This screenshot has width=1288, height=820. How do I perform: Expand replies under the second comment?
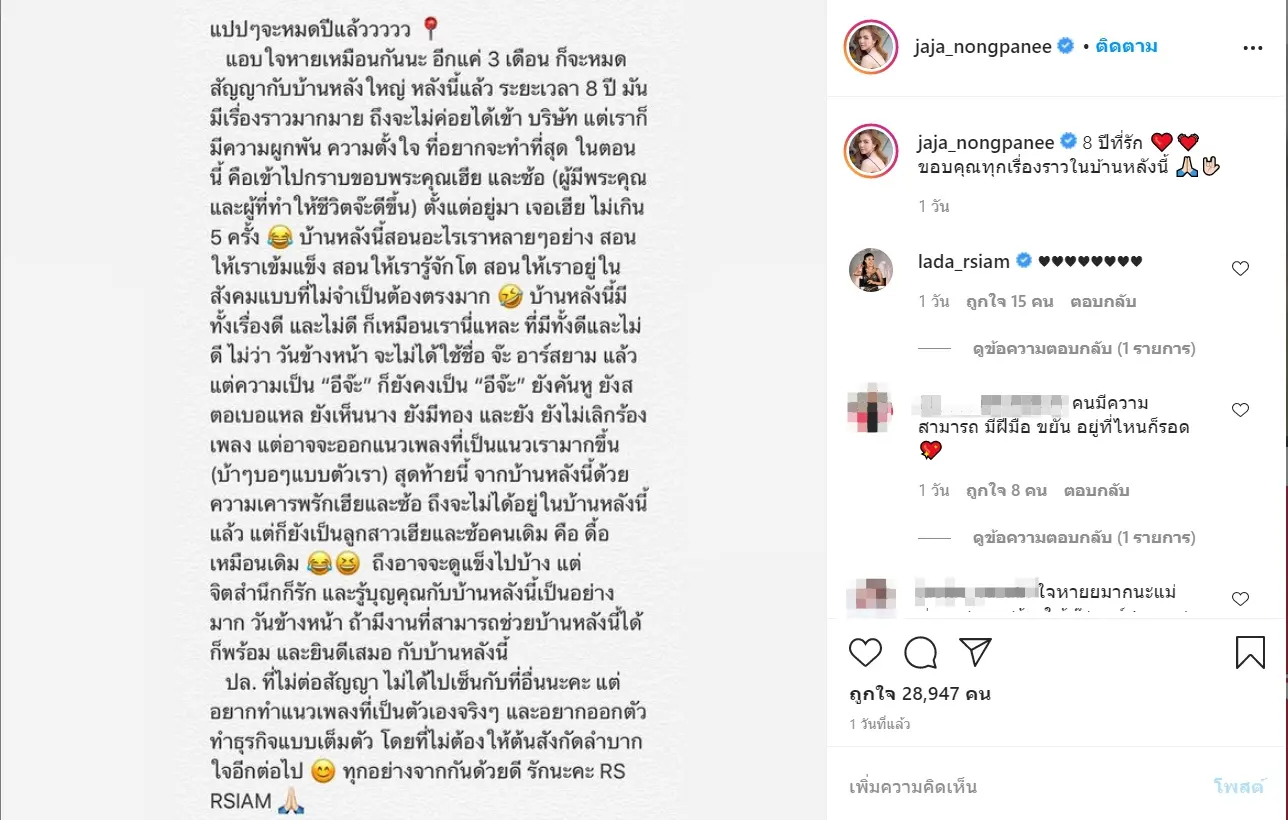(1084, 538)
